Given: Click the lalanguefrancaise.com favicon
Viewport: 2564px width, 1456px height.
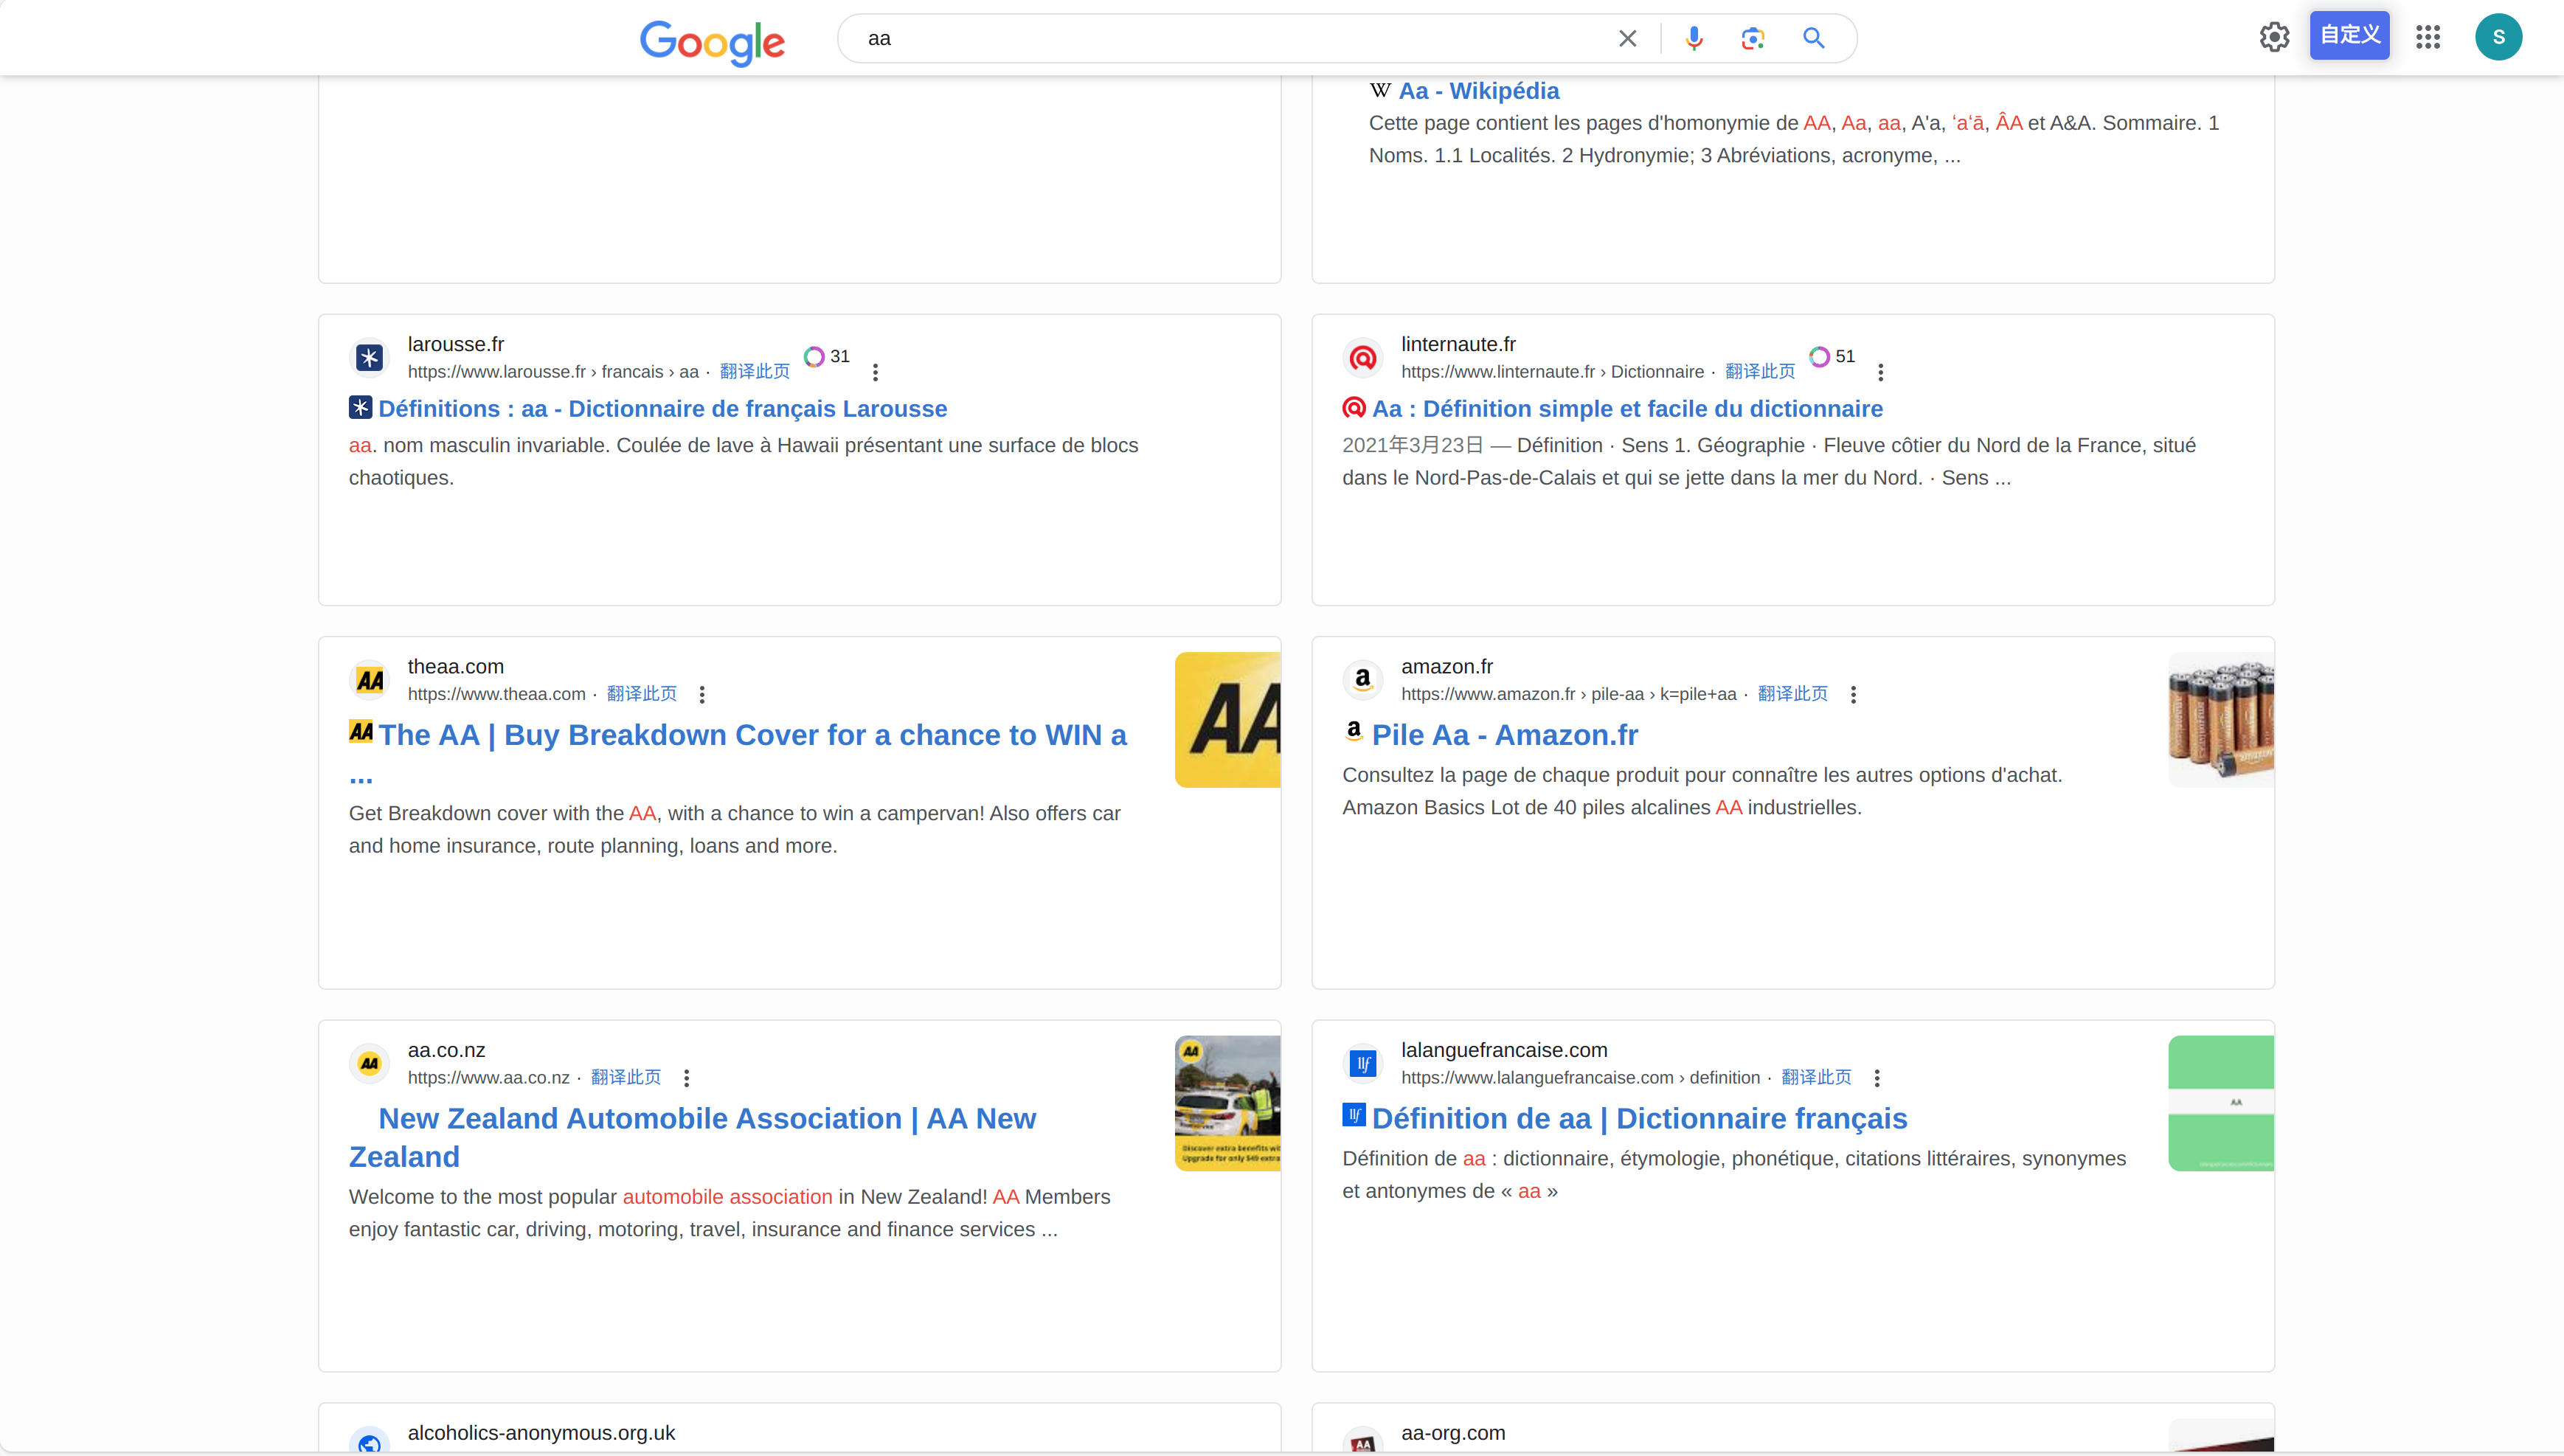Looking at the screenshot, I should [x=1362, y=1063].
